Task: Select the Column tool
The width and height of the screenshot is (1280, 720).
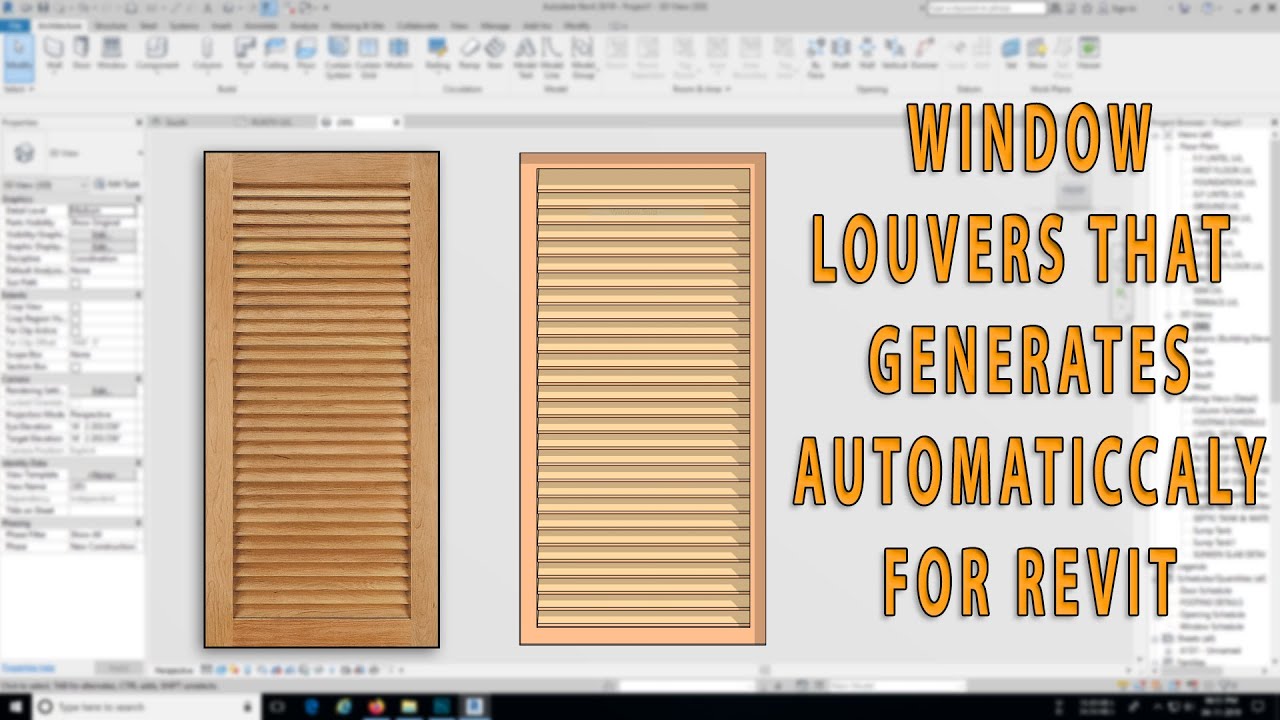Action: [207, 53]
